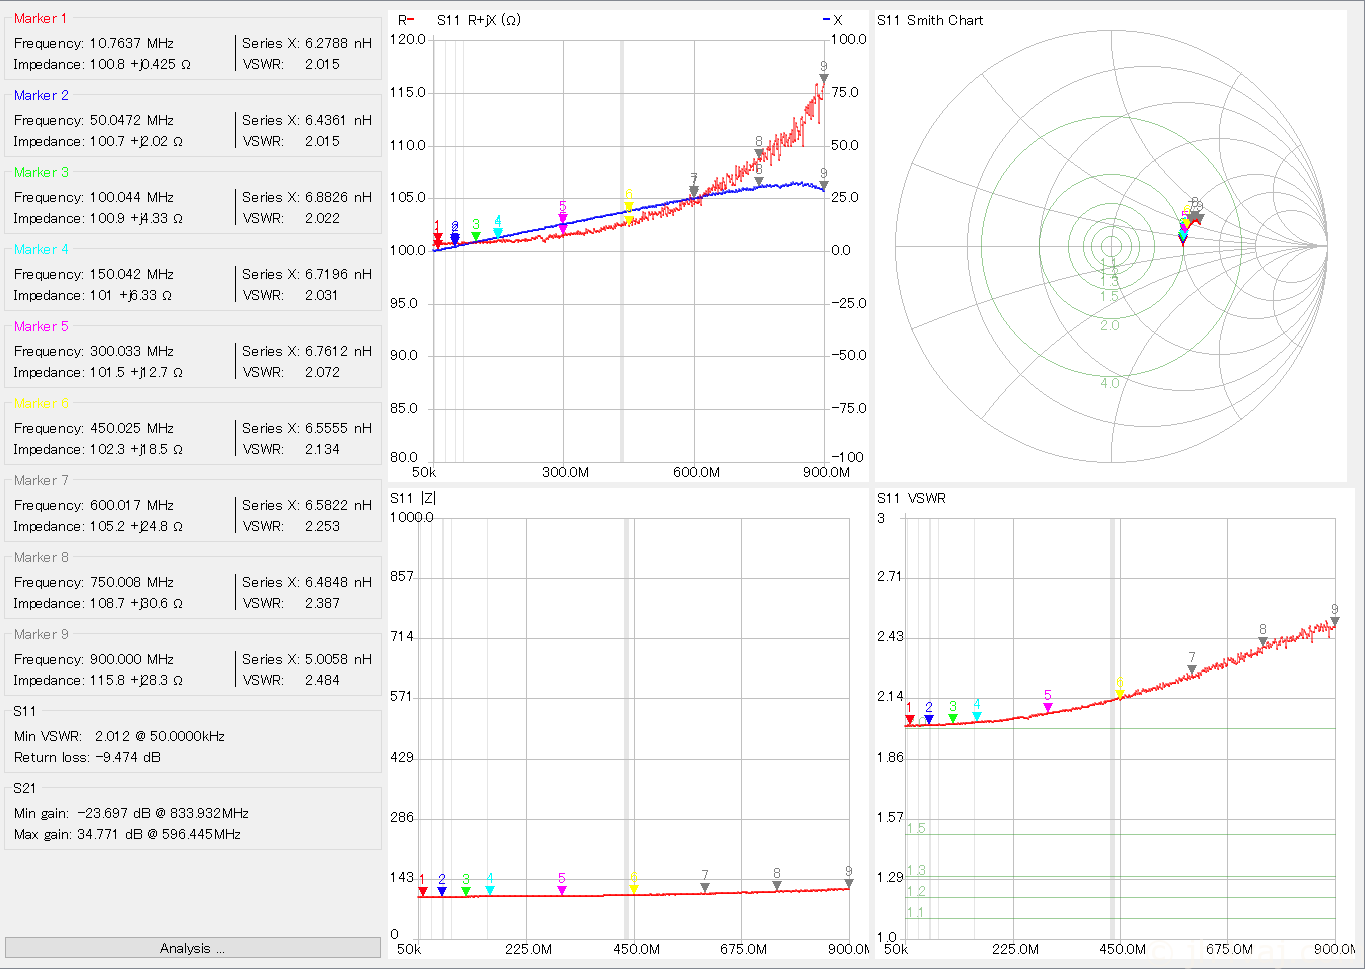Click the S11 R+jX chart title
Image resolution: width=1365 pixels, height=969 pixels.
click(479, 20)
